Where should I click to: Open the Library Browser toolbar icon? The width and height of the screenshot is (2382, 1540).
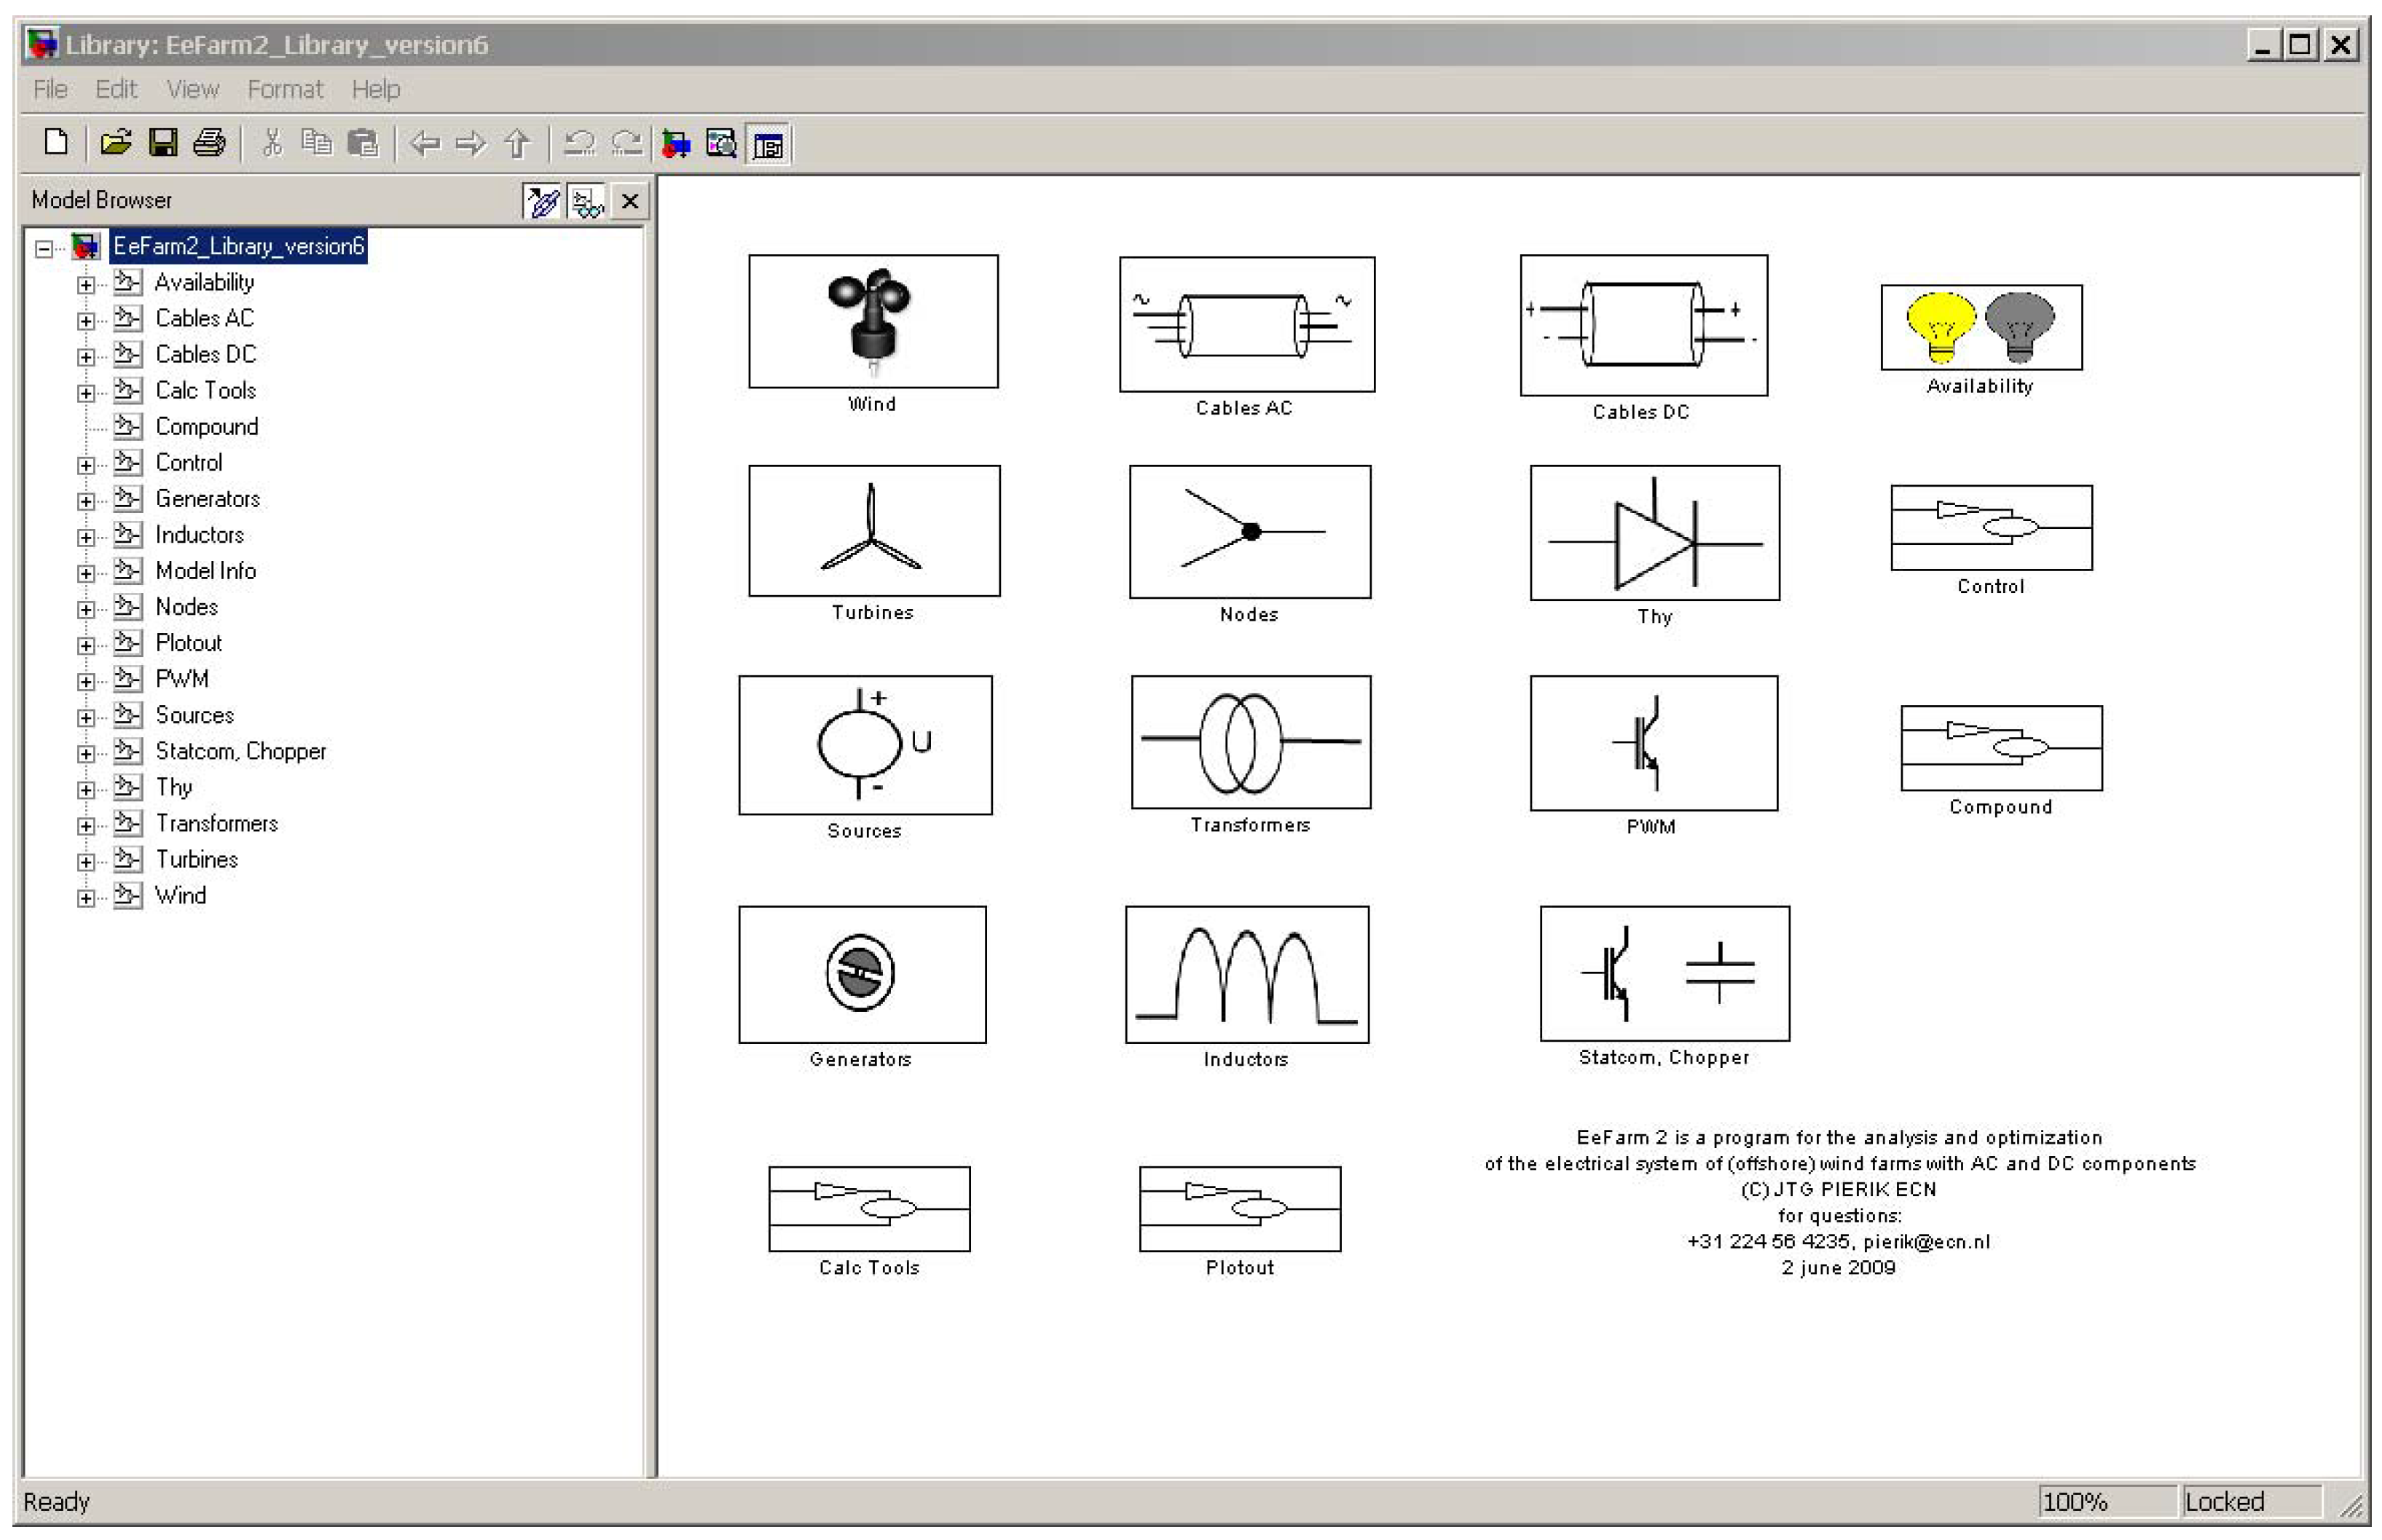[x=675, y=144]
